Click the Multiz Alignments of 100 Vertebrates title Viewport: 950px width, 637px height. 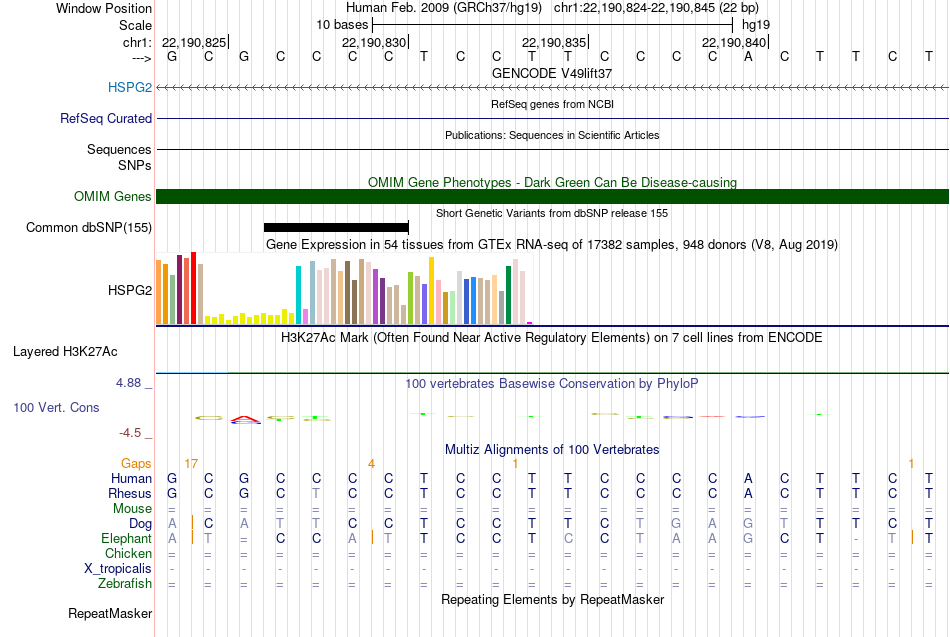[x=552, y=449]
